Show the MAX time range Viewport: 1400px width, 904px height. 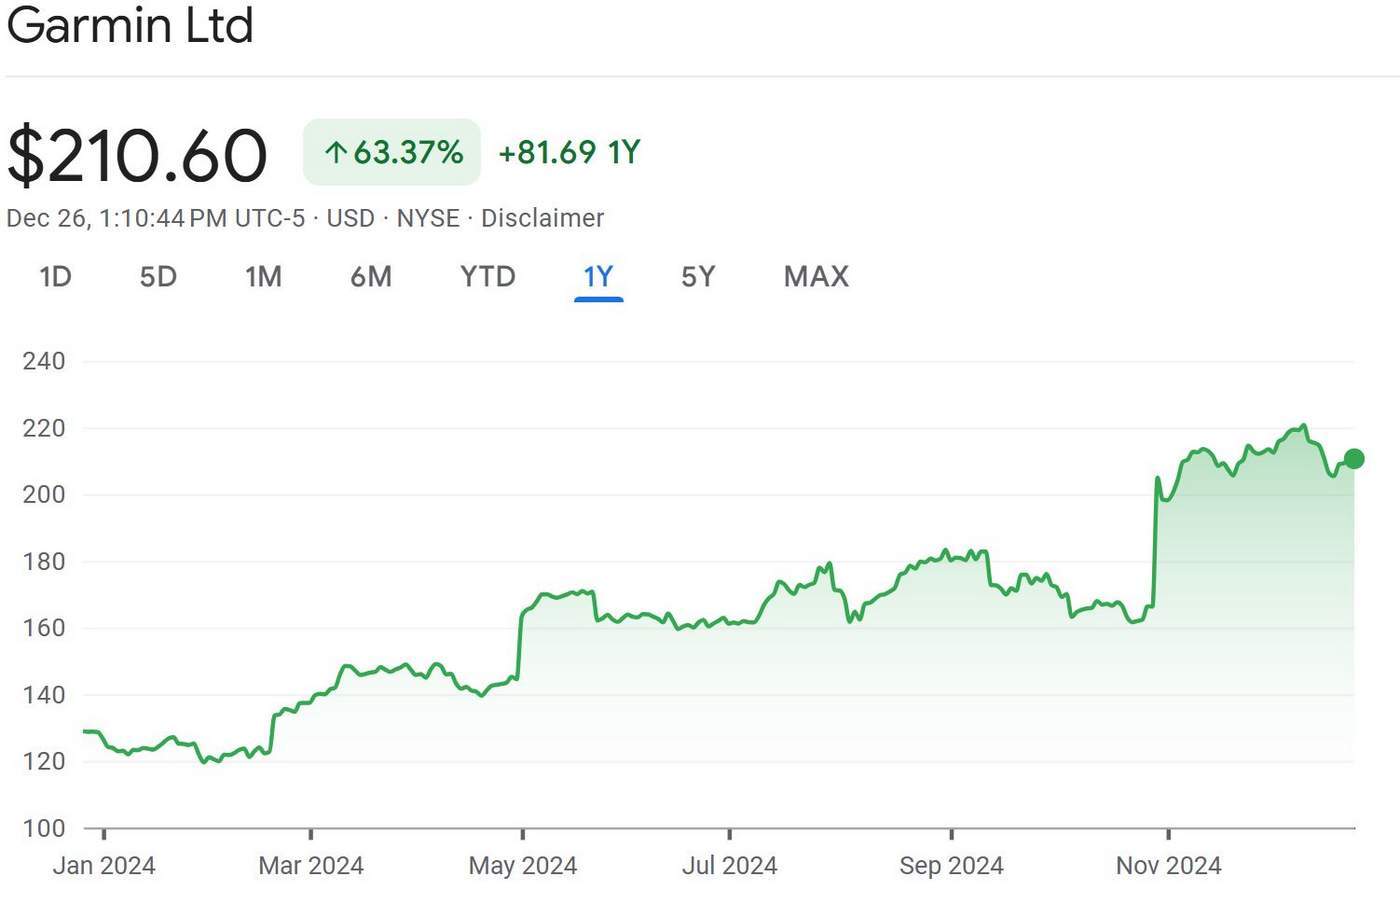(816, 277)
